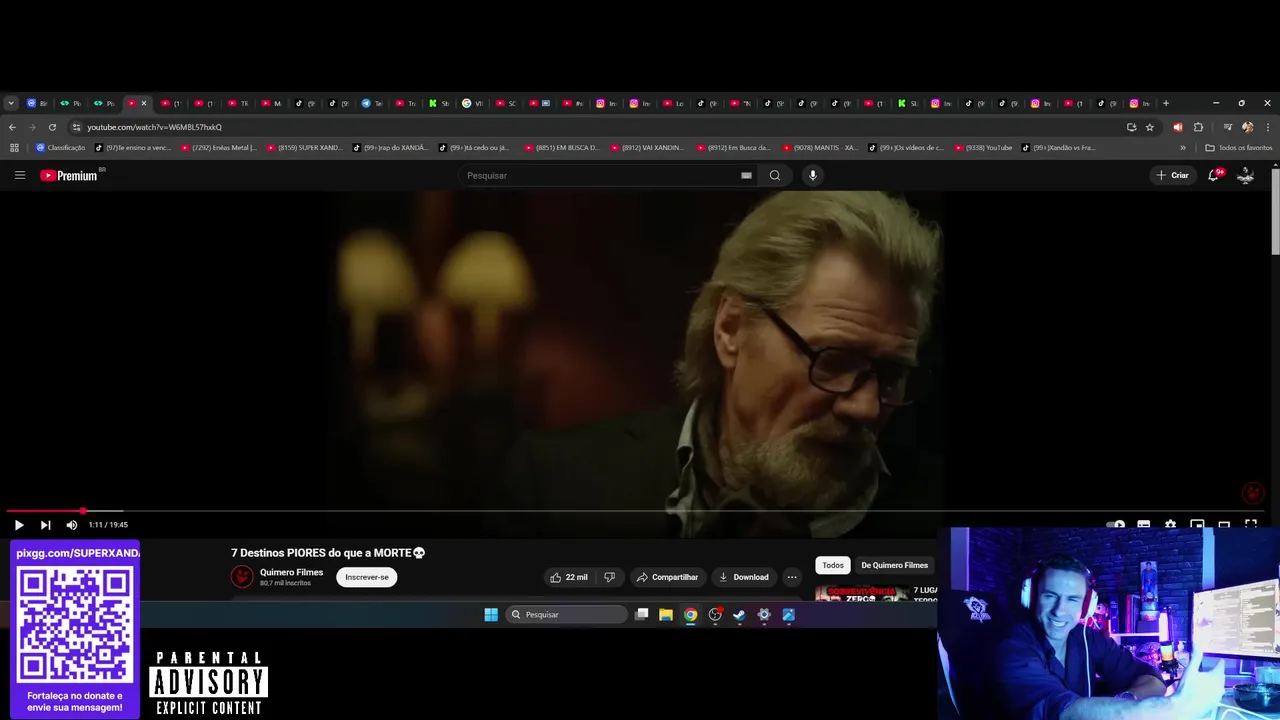The width and height of the screenshot is (1280, 720).
Task: Open a new browser tab
Action: point(1165,103)
